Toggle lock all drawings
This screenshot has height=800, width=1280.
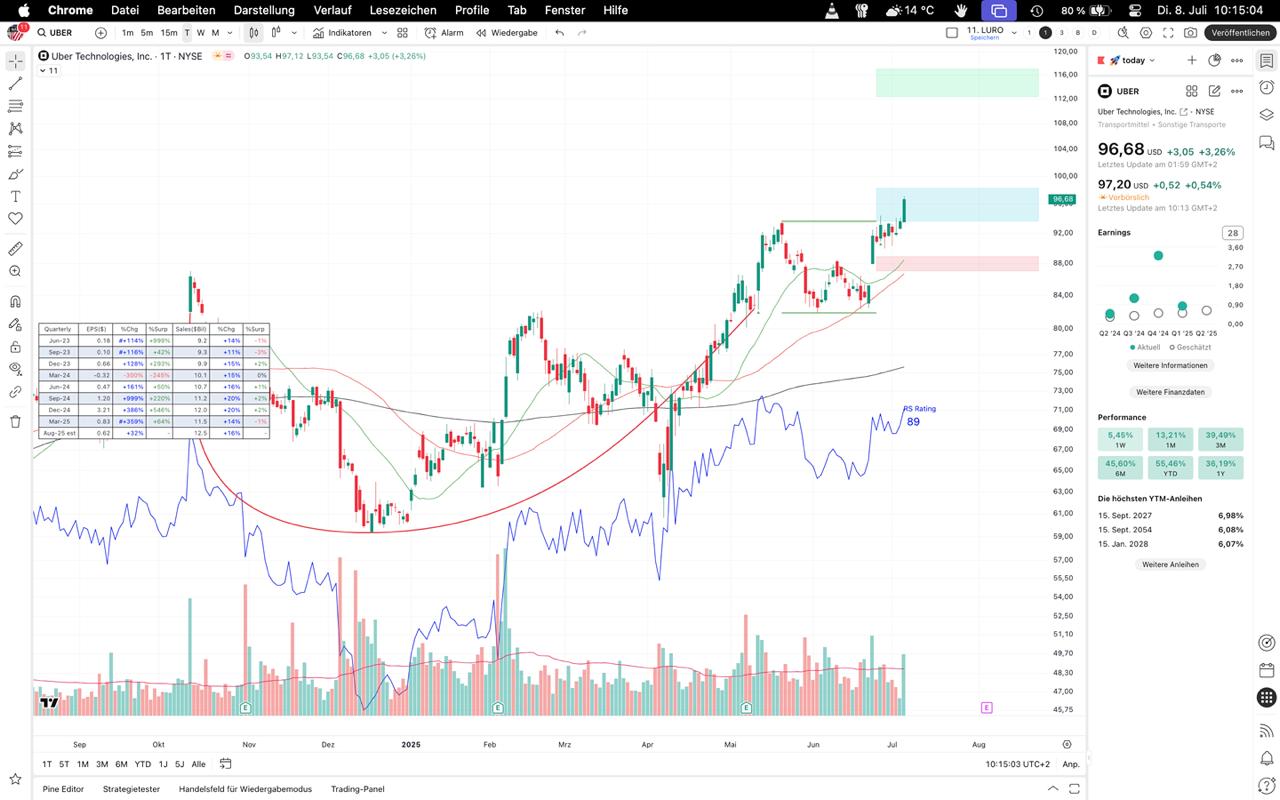point(15,347)
